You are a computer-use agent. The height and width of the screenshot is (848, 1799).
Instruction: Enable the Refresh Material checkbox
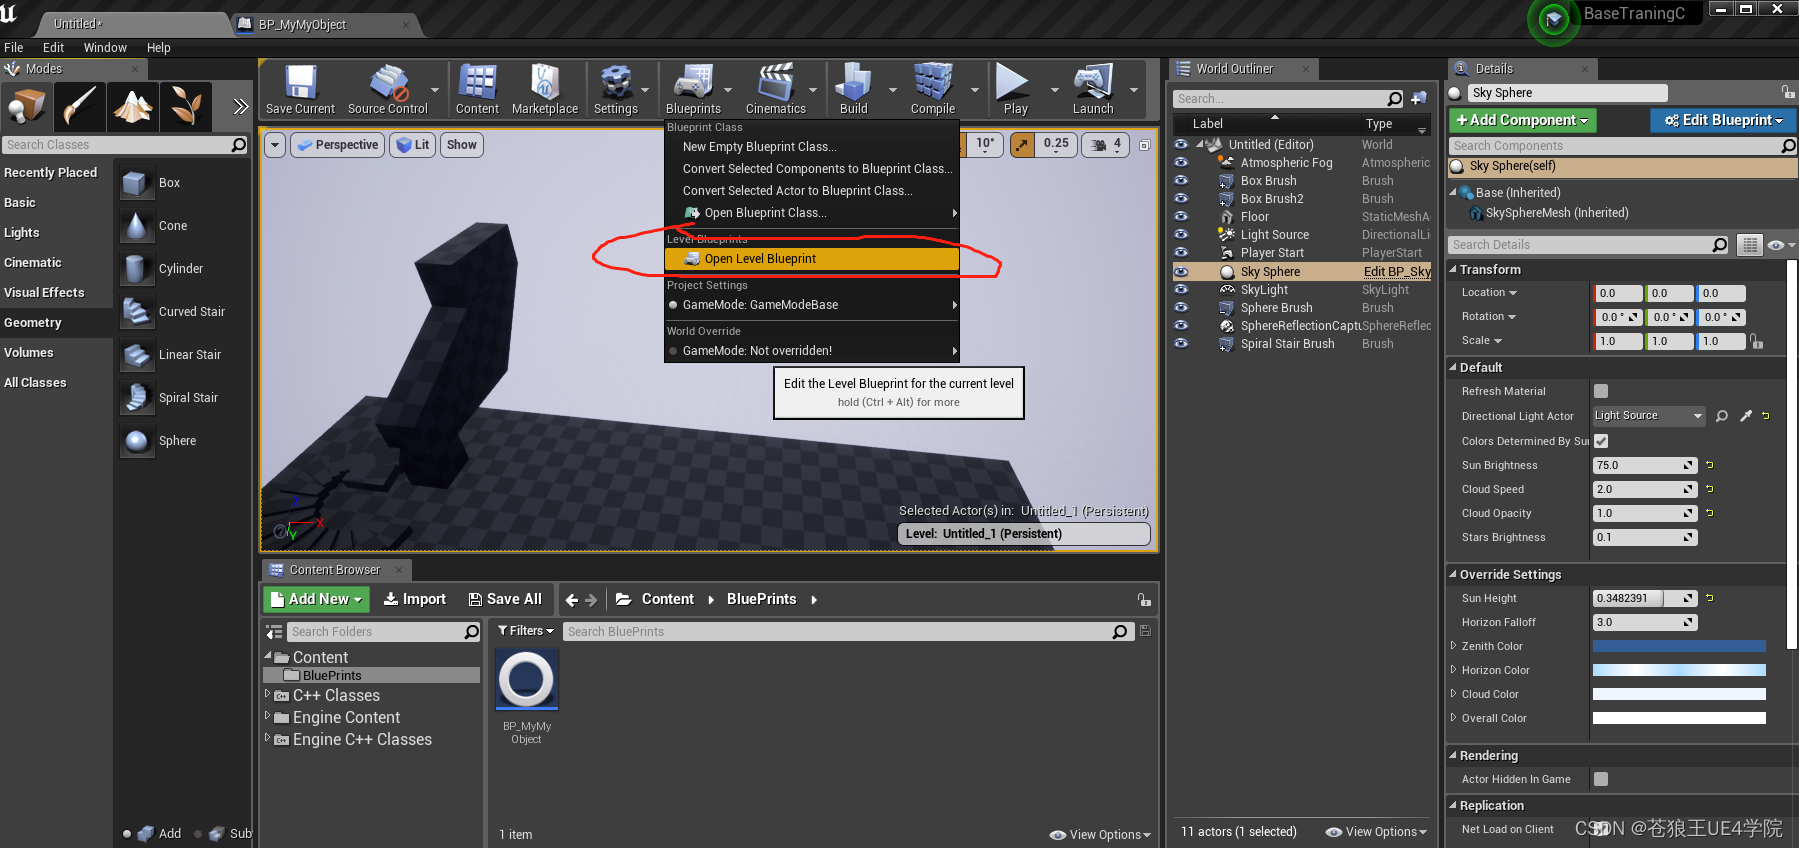(1601, 391)
